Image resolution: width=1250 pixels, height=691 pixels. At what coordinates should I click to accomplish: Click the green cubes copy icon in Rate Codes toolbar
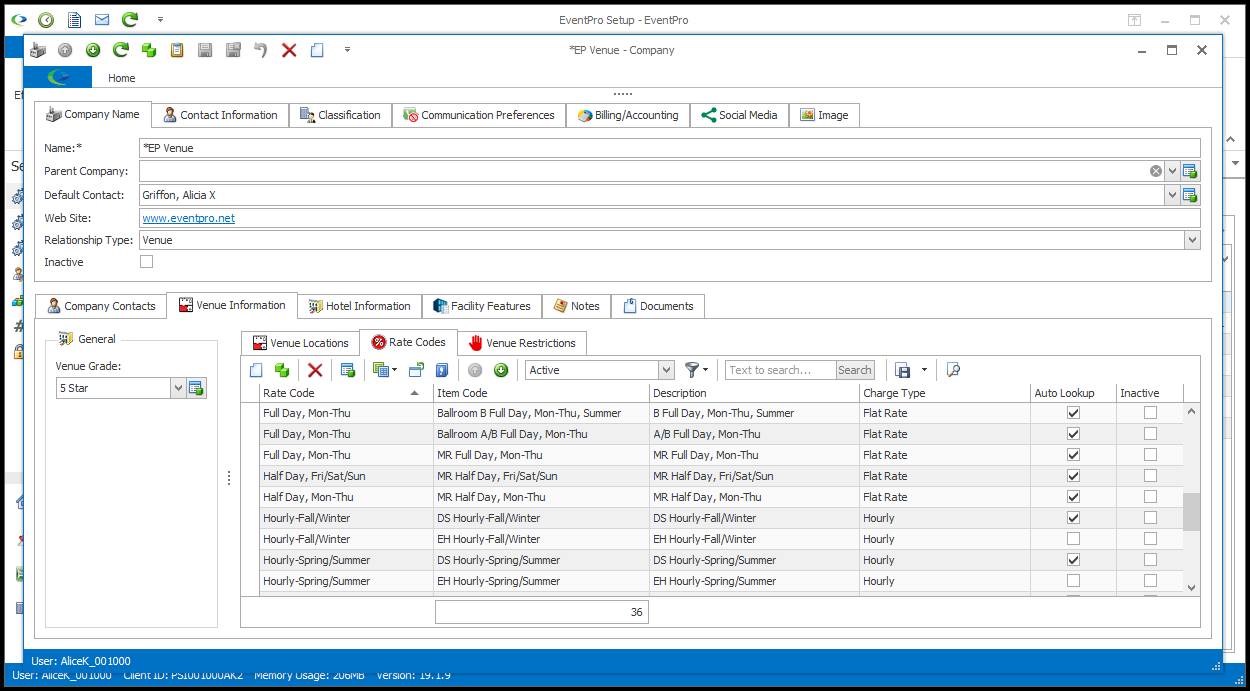pos(282,370)
